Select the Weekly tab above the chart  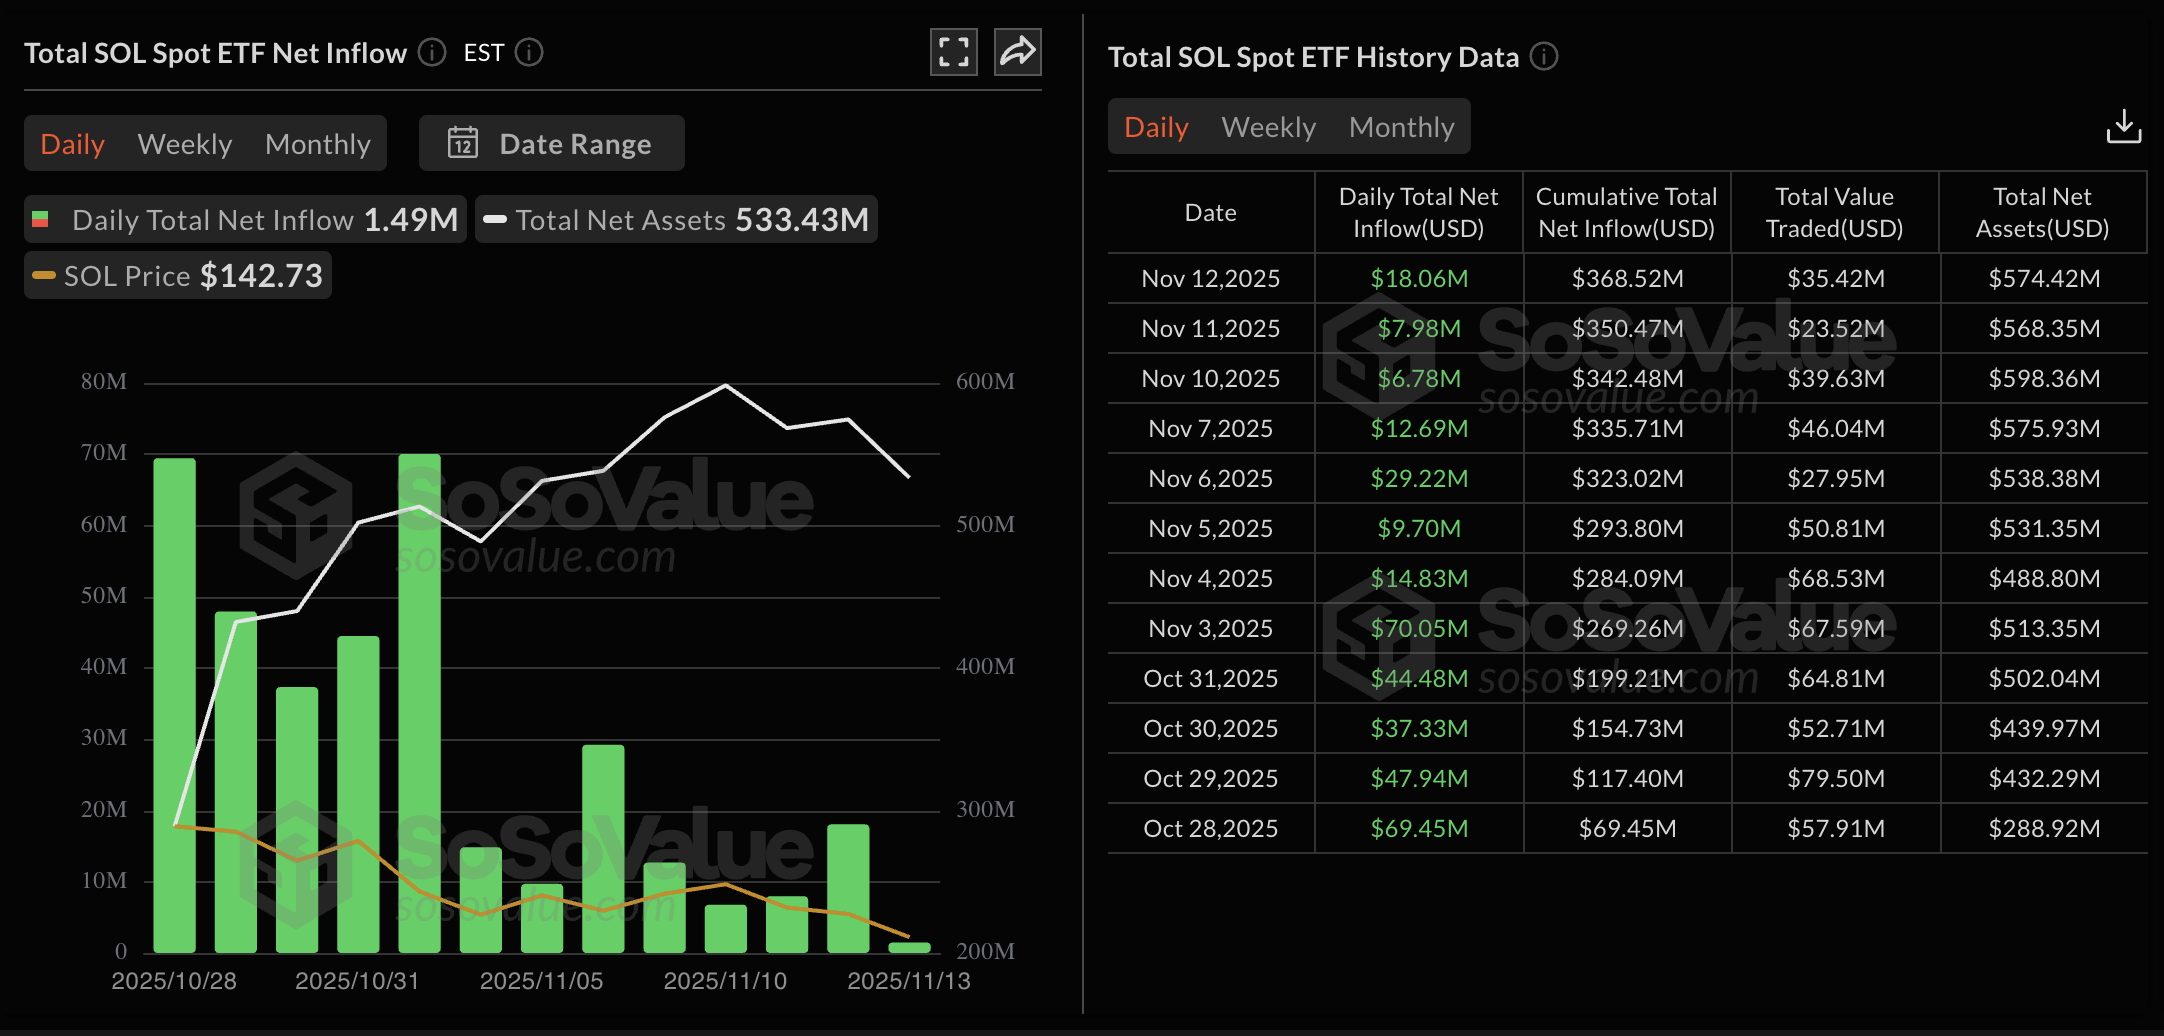(x=184, y=143)
